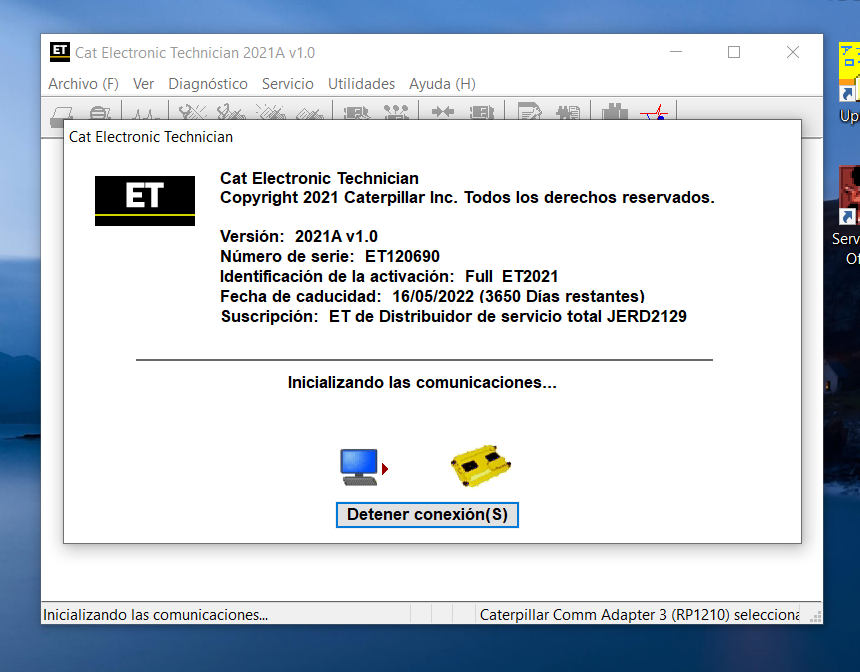The height and width of the screenshot is (672, 860).
Task: Select the yellow desktop shortcut labeled Up
Action: [x=849, y=82]
